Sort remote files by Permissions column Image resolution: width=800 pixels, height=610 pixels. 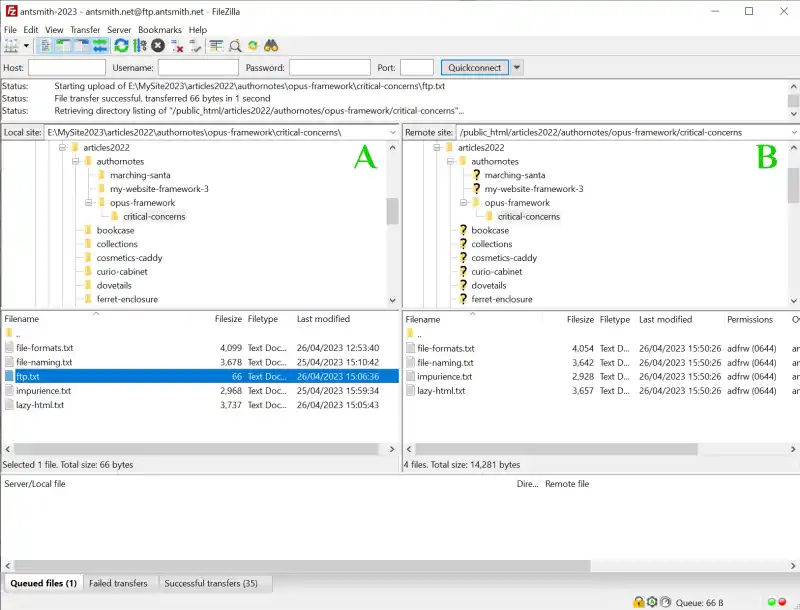coord(749,319)
